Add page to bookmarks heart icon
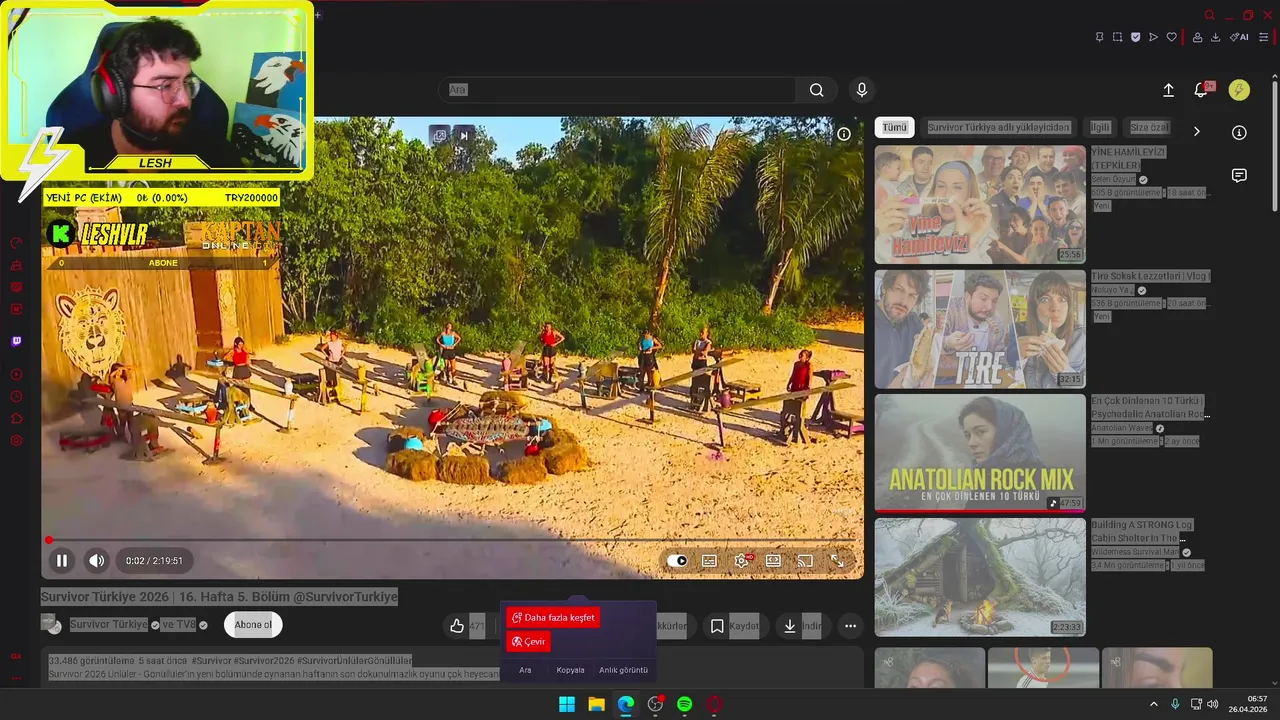 click(x=1171, y=37)
